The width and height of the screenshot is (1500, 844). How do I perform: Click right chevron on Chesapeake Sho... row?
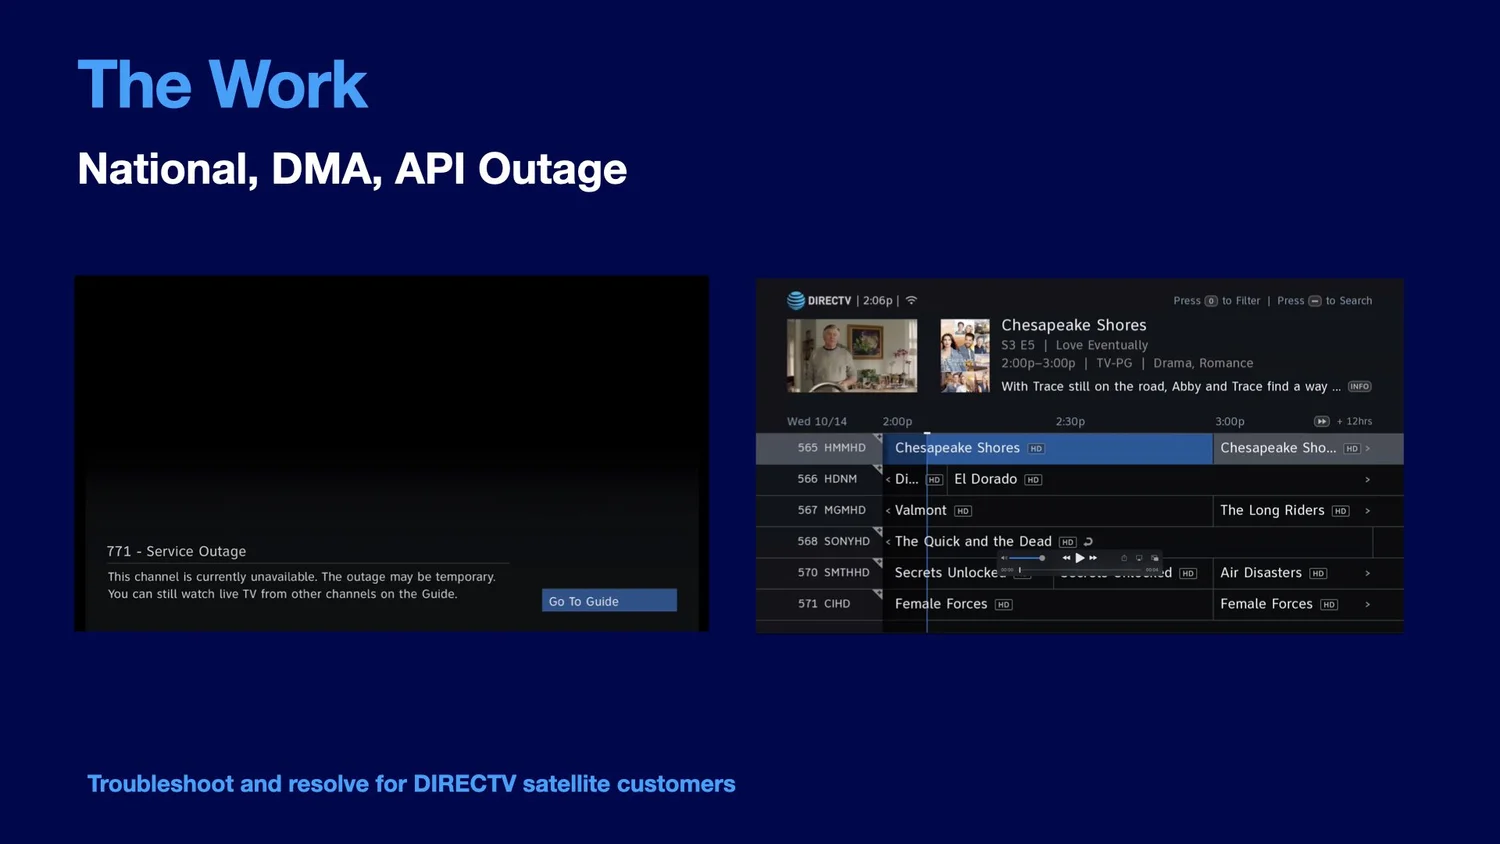(1368, 448)
